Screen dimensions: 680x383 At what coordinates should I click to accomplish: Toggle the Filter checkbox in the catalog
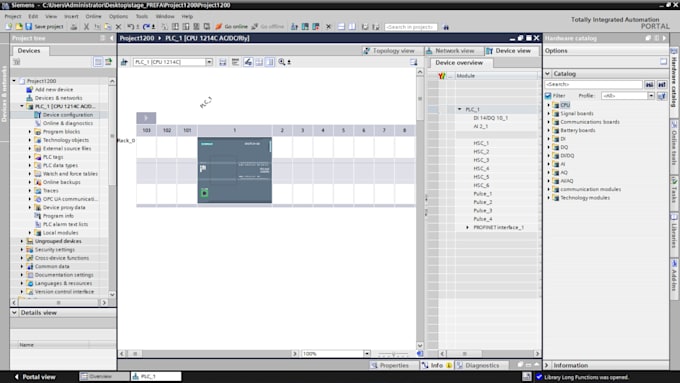point(548,96)
